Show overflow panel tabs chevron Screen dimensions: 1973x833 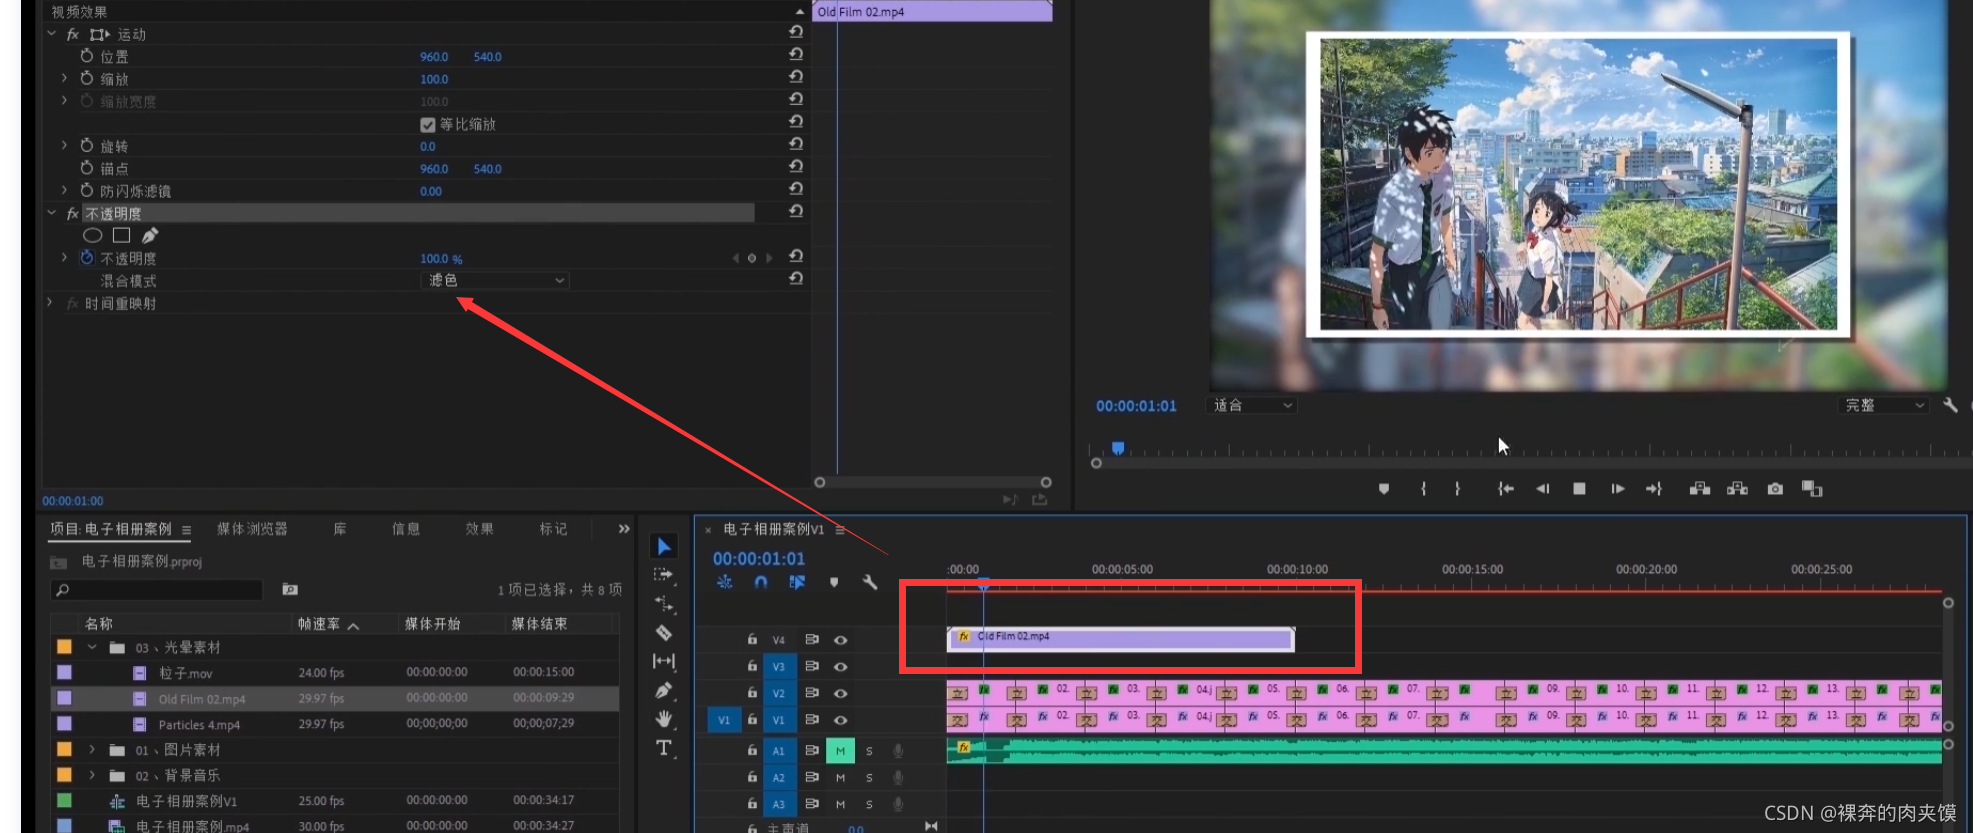point(624,529)
